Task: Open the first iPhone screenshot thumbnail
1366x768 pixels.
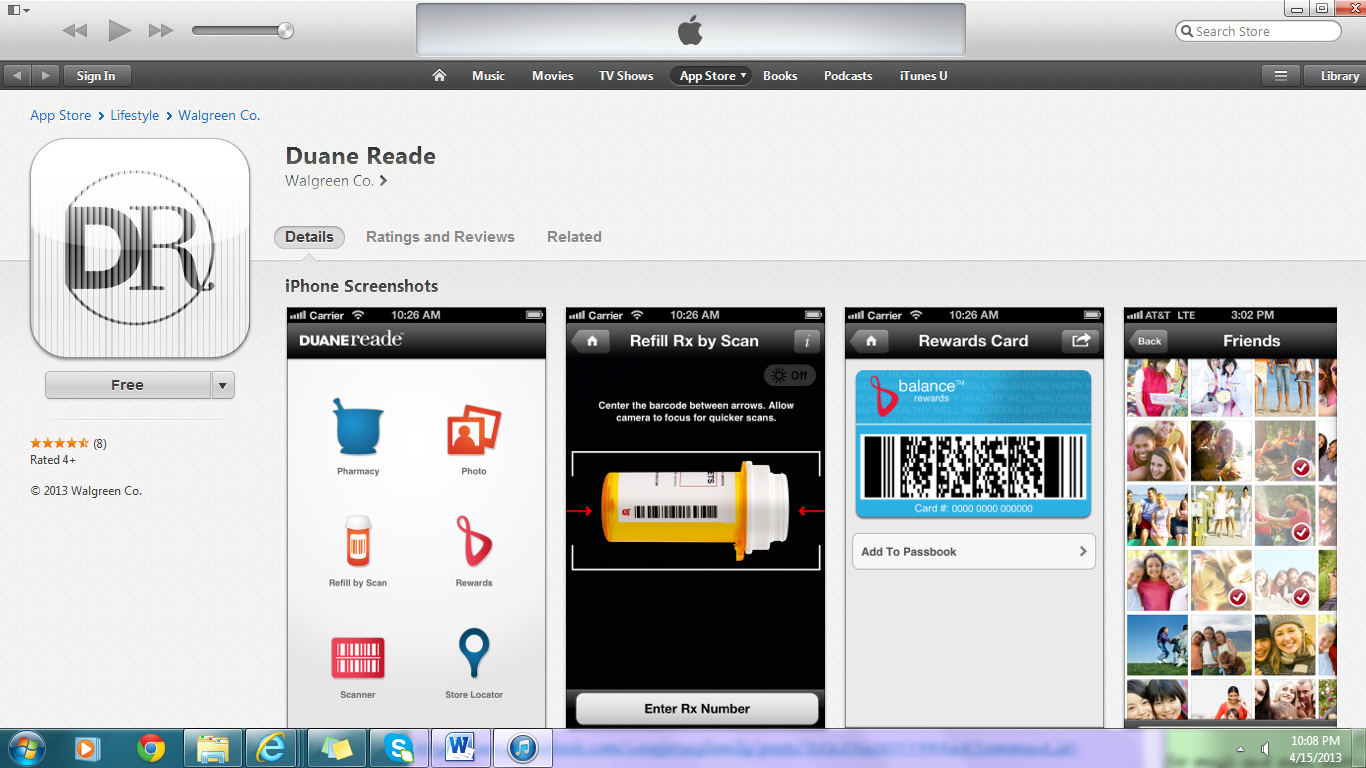Action: (416, 517)
